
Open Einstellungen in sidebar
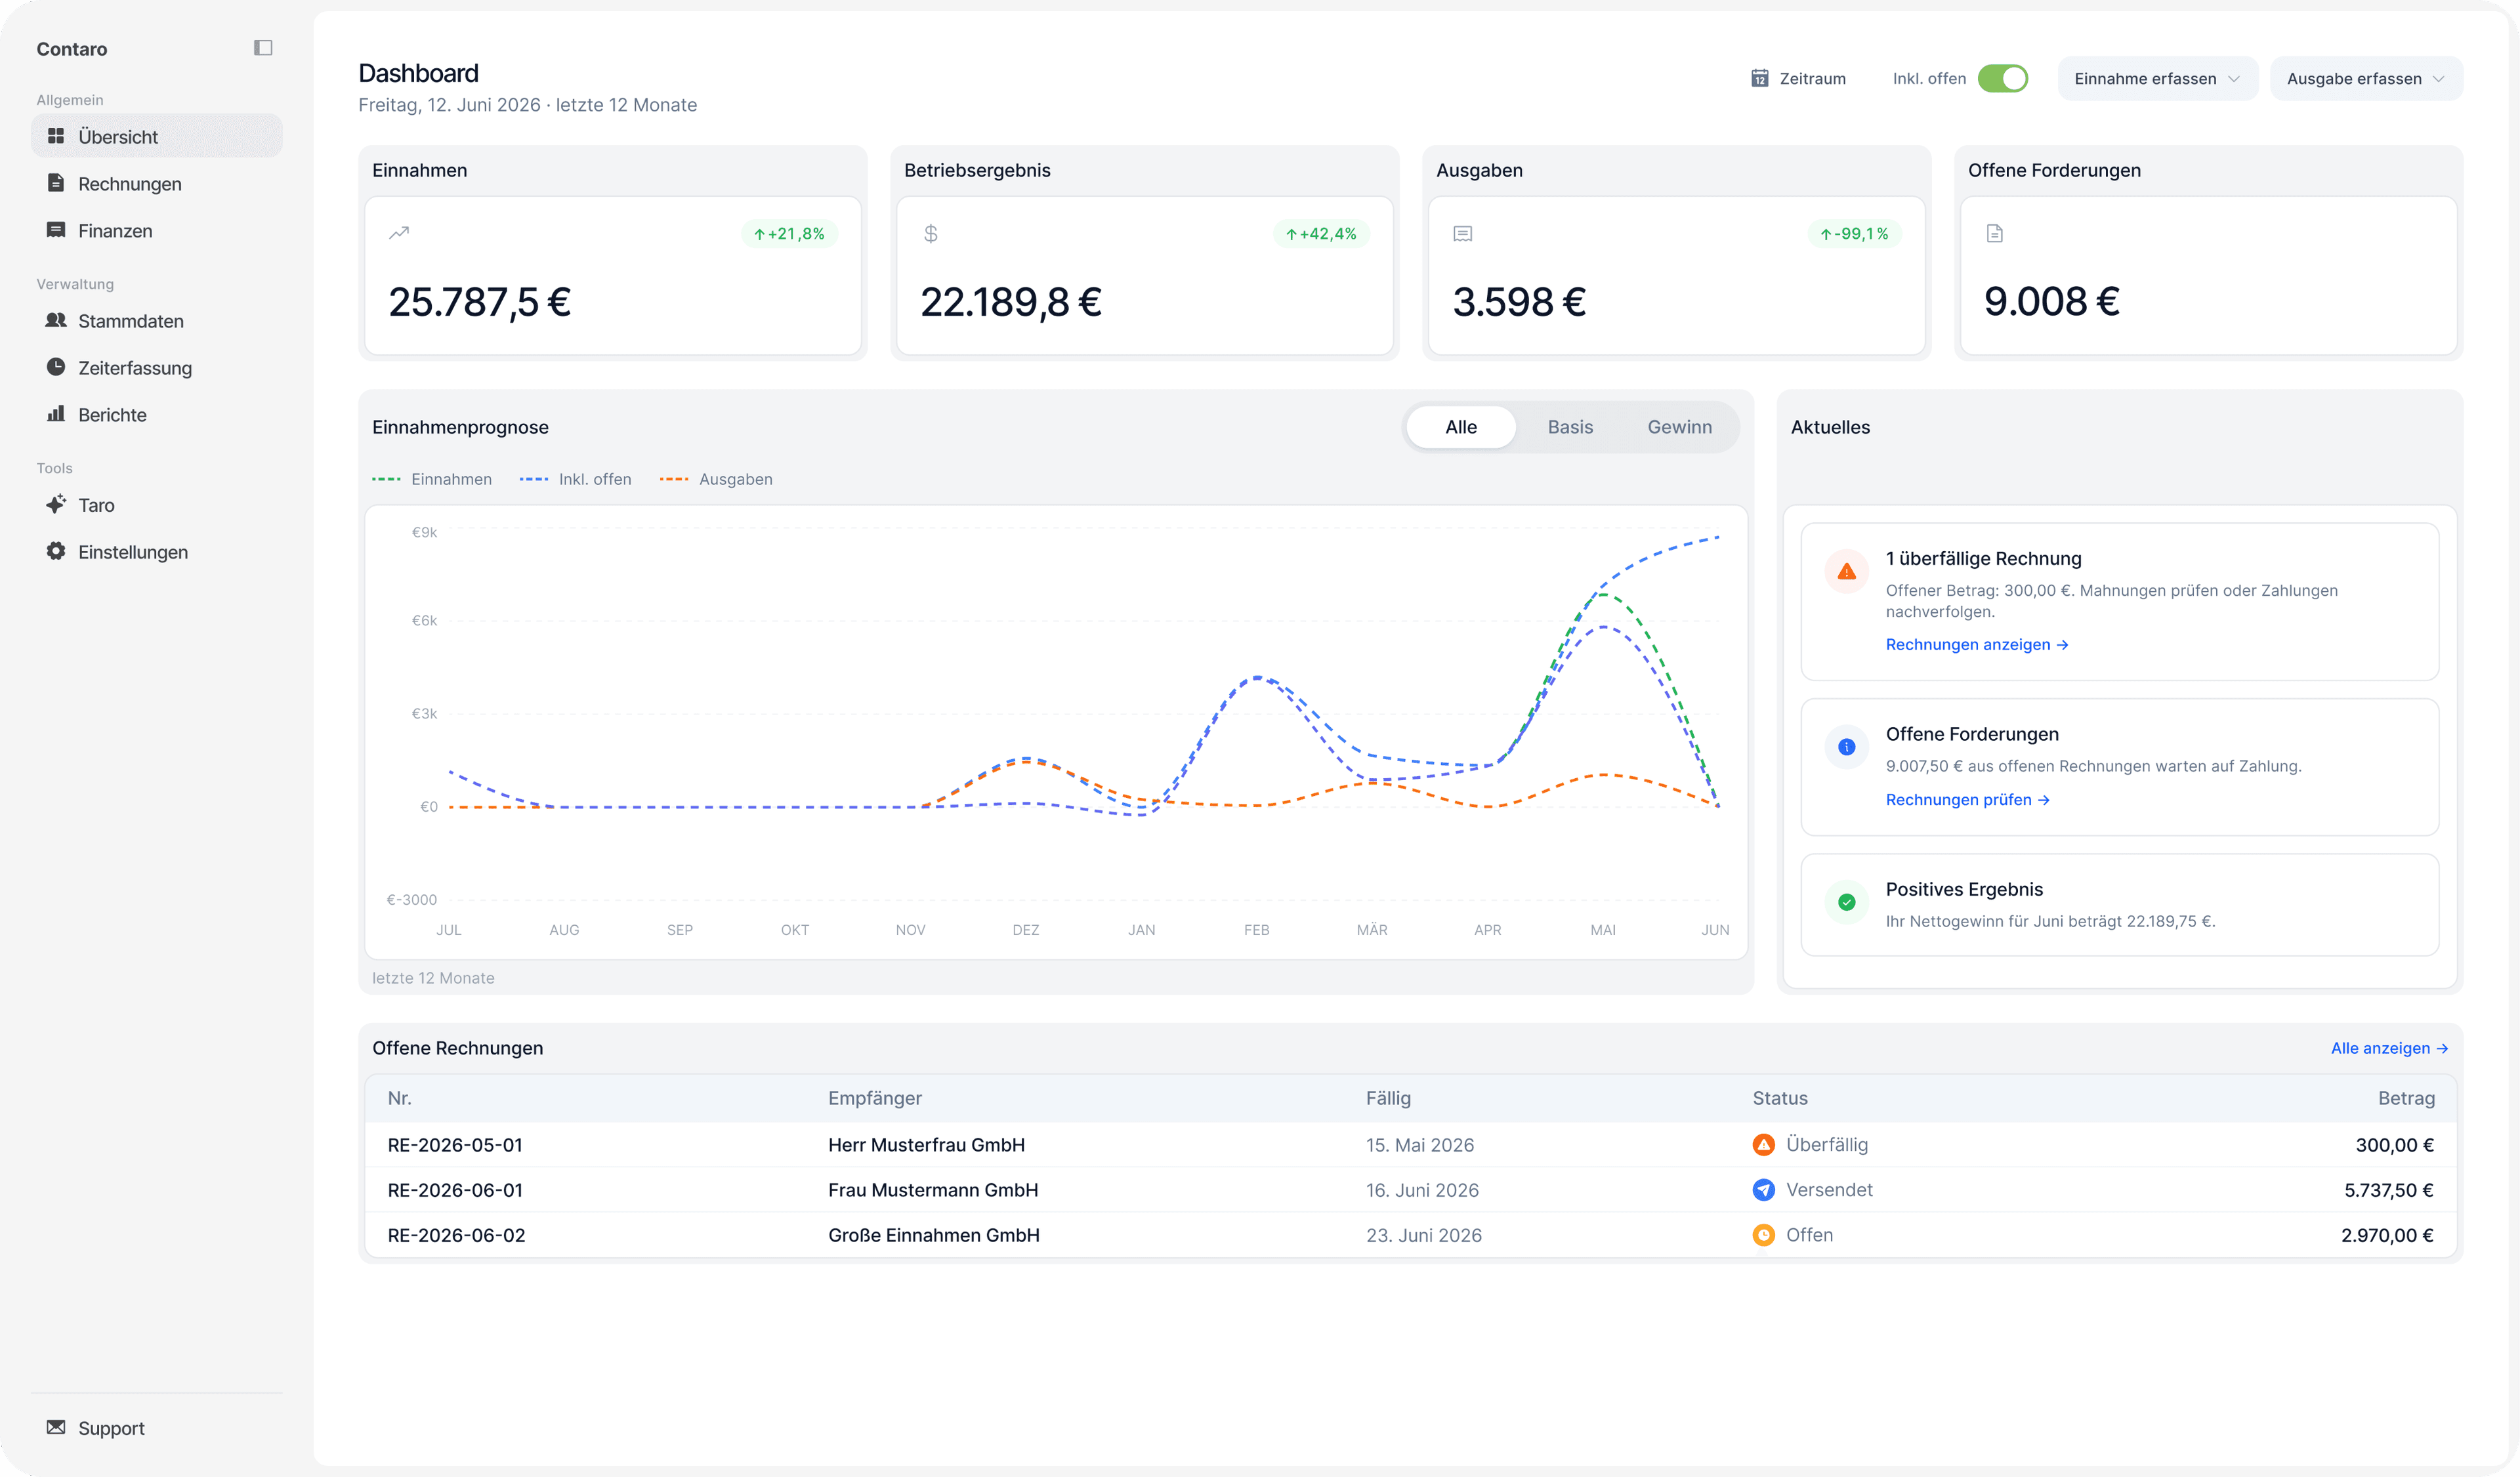[x=157, y=551]
